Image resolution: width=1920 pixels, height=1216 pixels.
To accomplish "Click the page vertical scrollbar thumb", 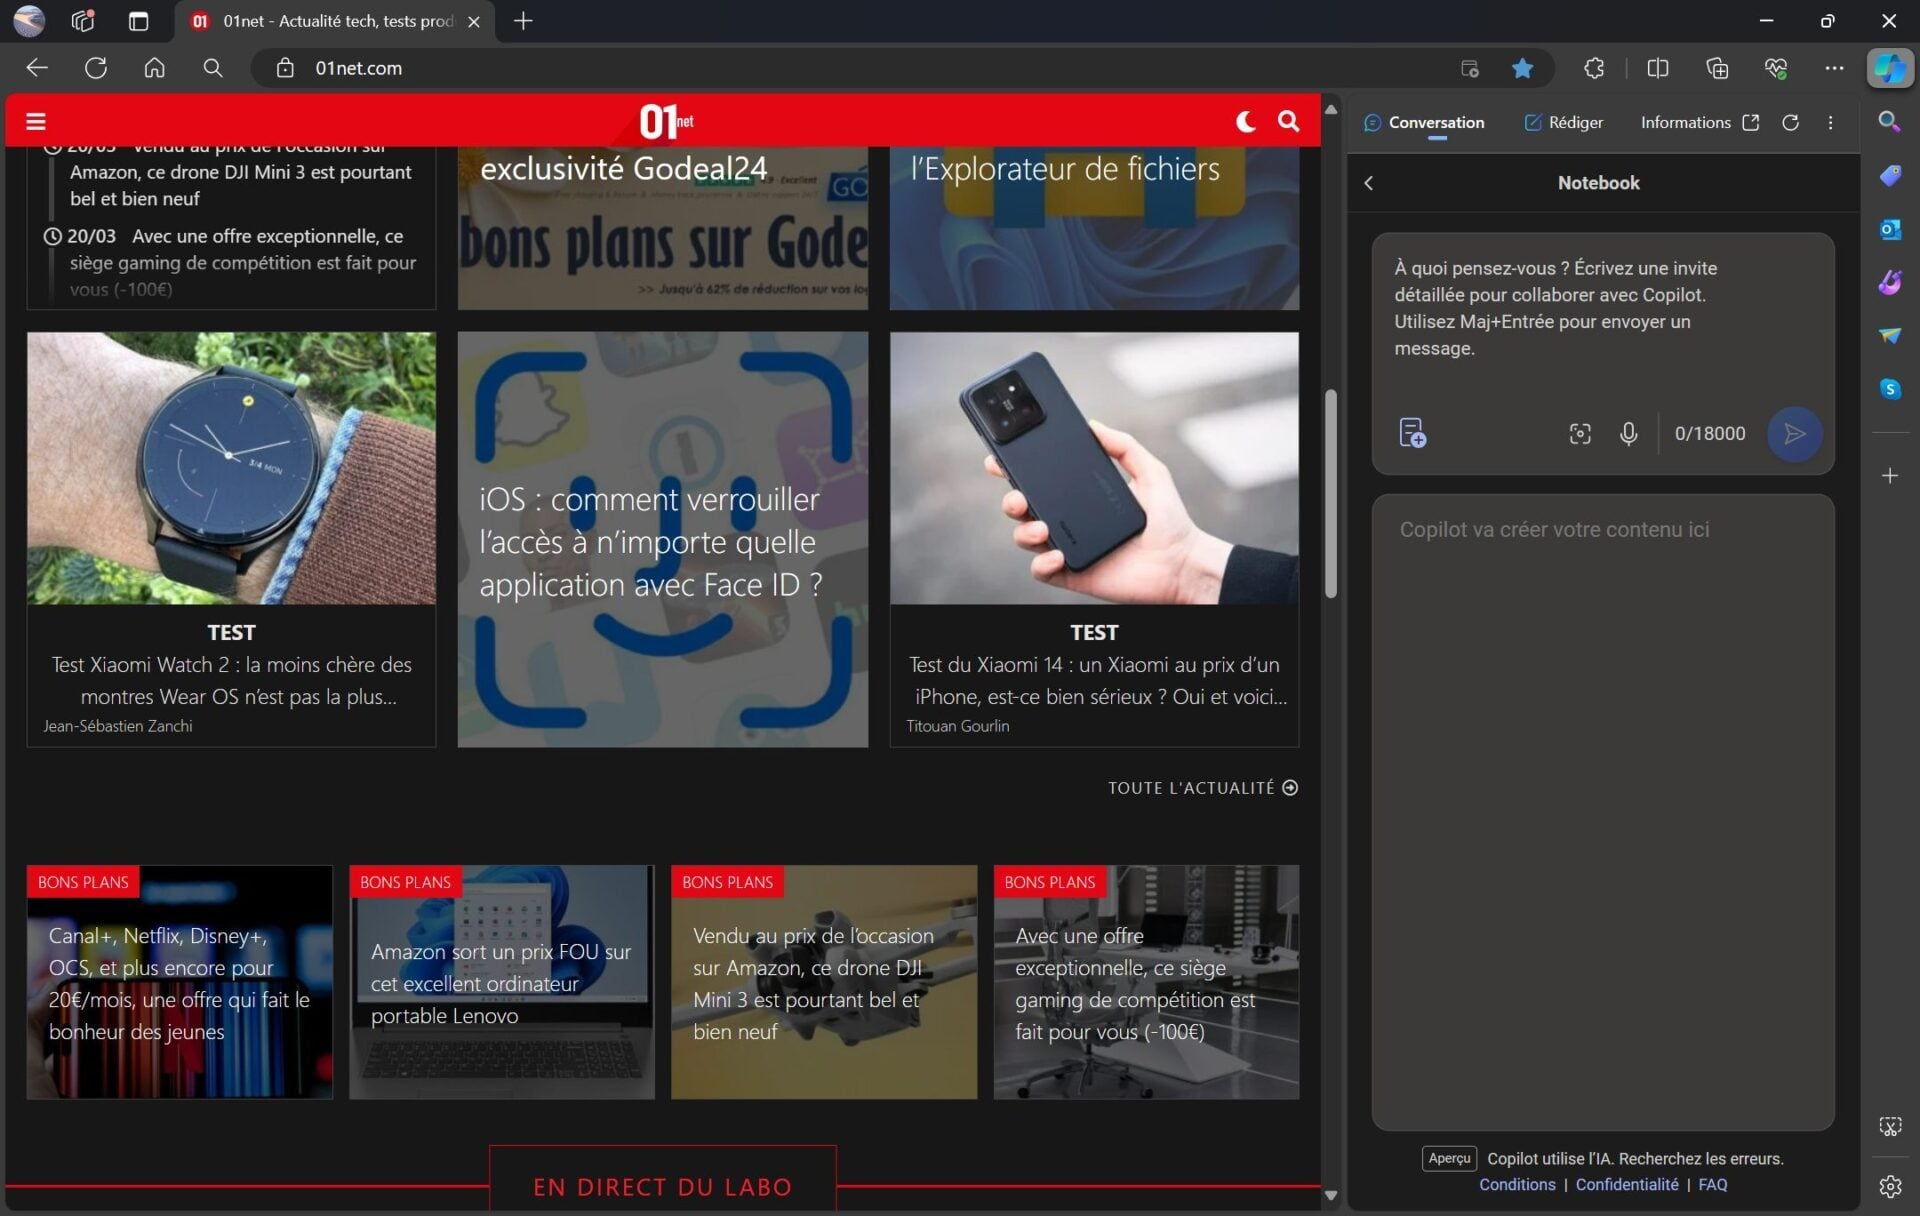I will [x=1330, y=495].
